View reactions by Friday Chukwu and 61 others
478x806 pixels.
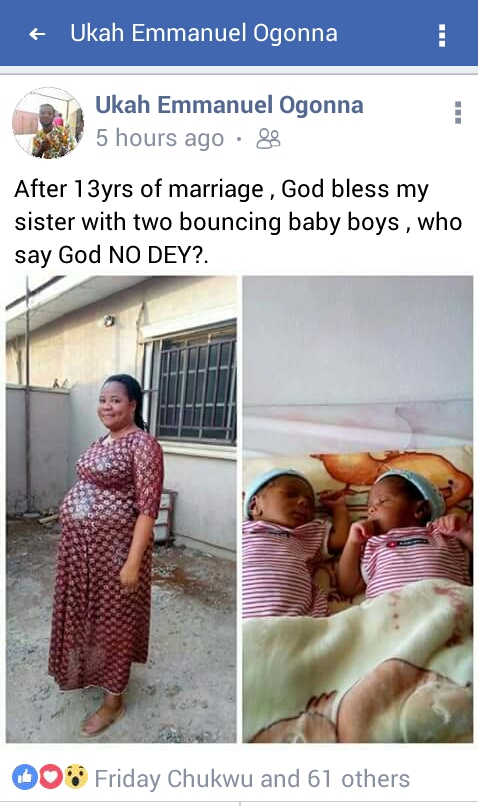point(252,778)
